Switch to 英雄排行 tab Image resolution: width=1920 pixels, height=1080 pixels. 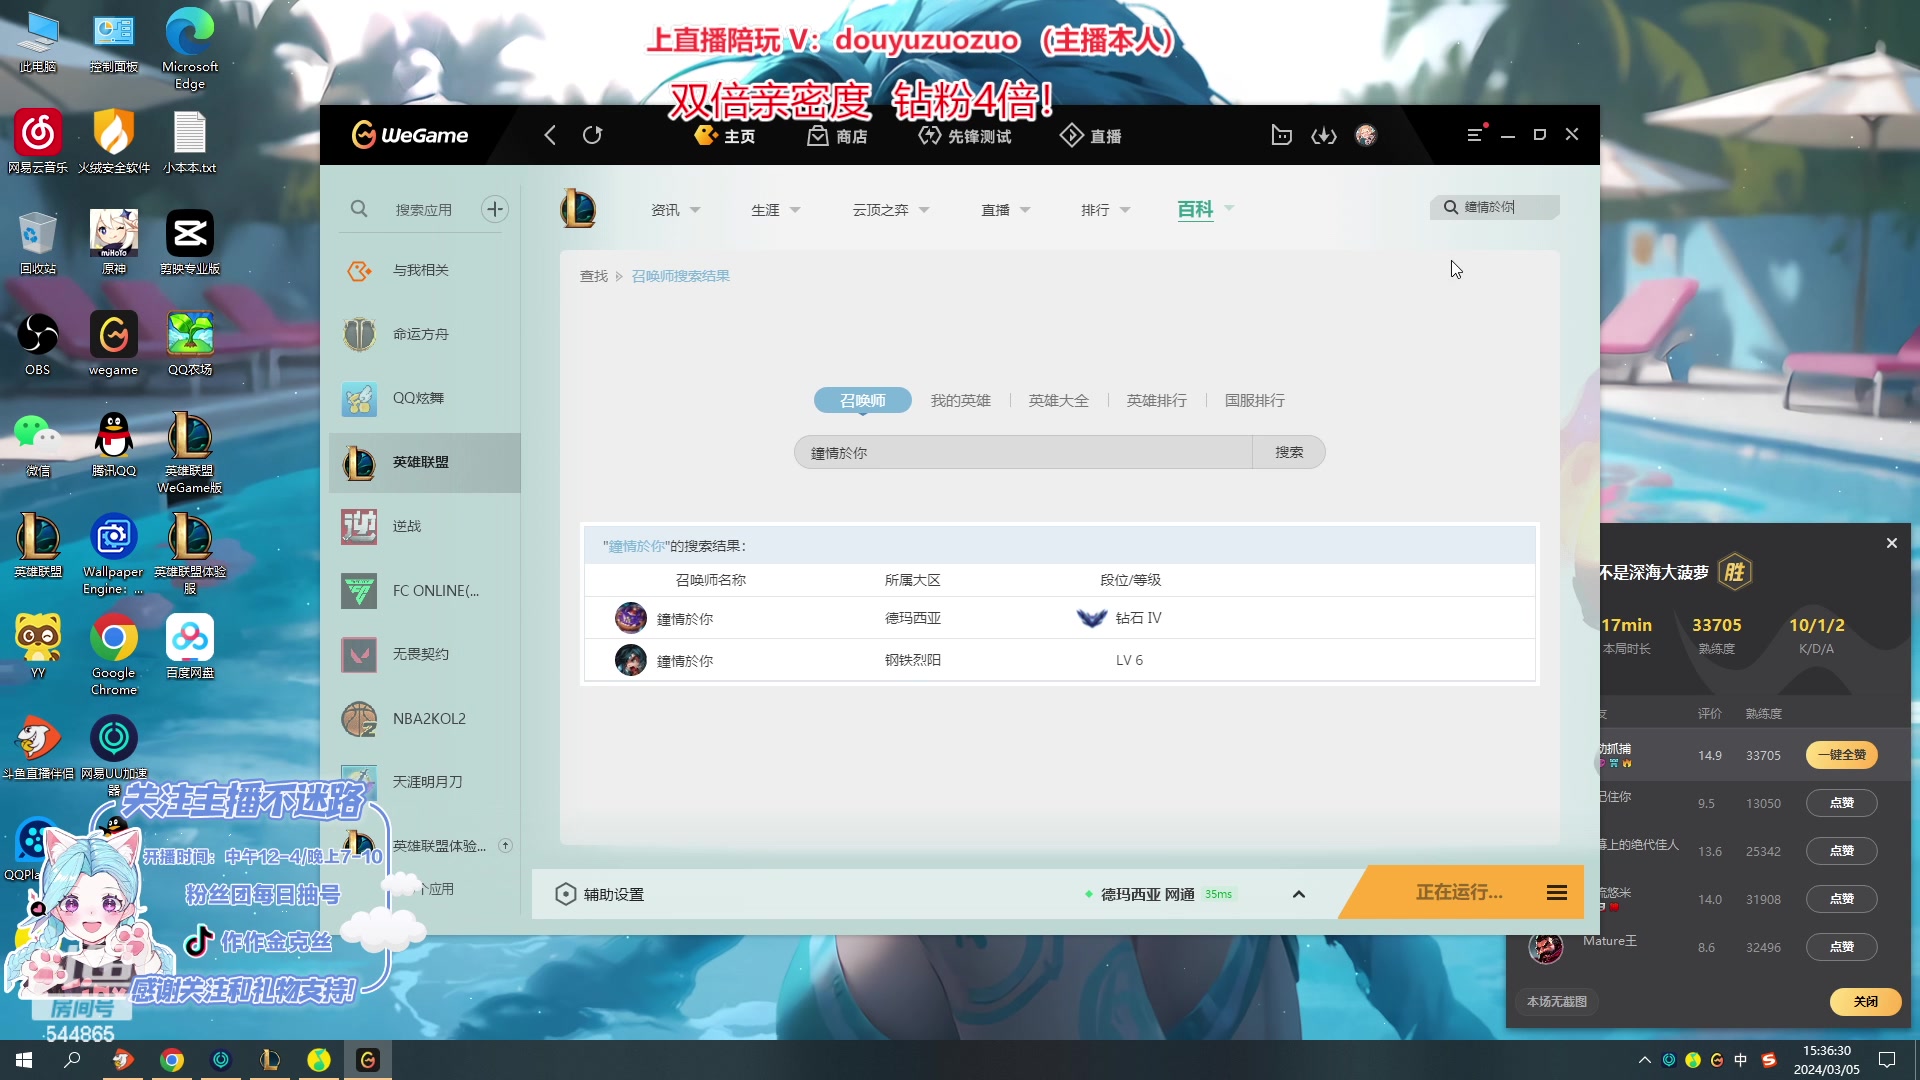pos(1157,400)
